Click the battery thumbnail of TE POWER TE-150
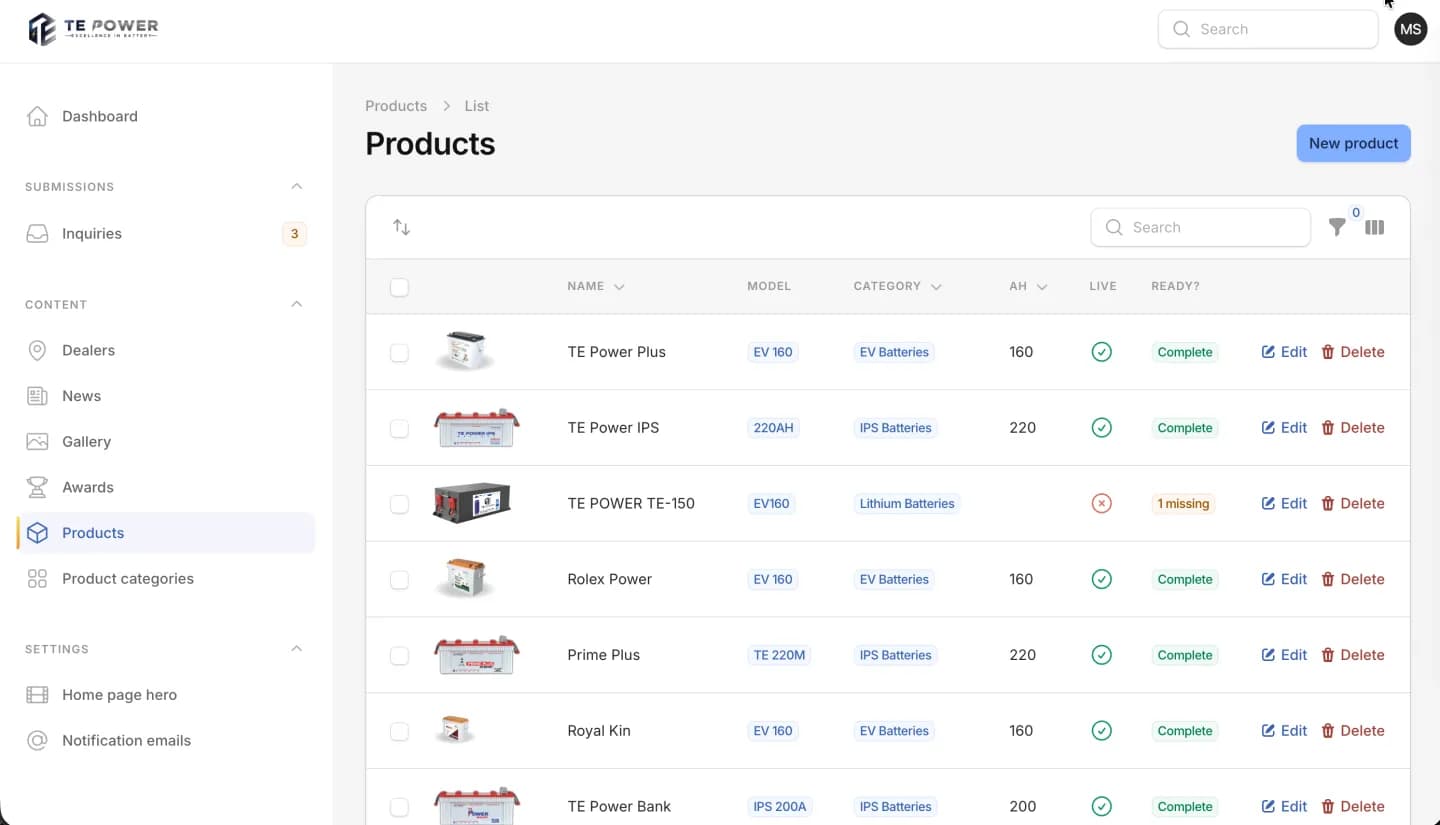Image resolution: width=1440 pixels, height=825 pixels. (472, 503)
